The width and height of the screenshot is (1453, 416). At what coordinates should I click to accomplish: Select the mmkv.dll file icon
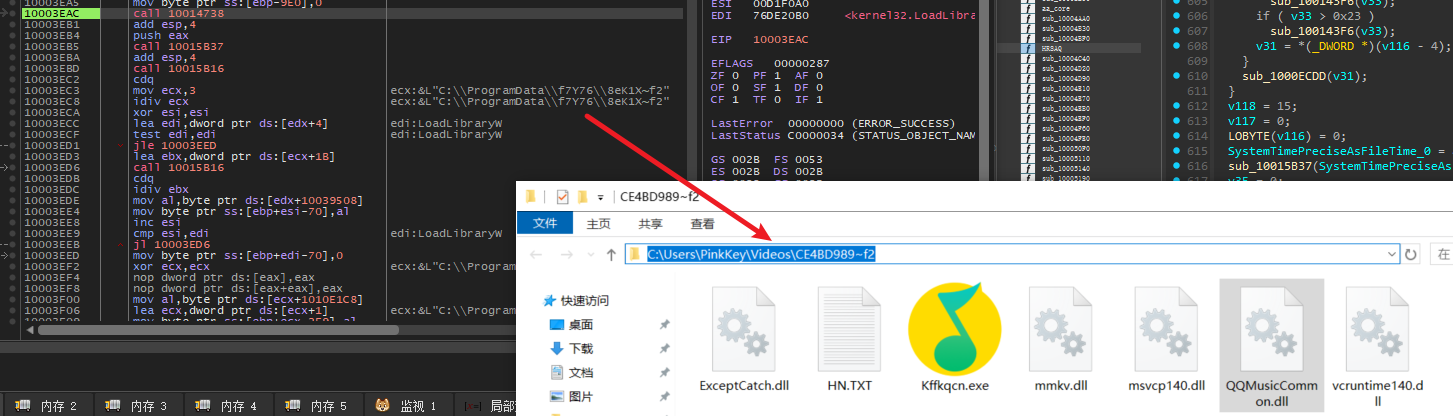(x=1060, y=328)
